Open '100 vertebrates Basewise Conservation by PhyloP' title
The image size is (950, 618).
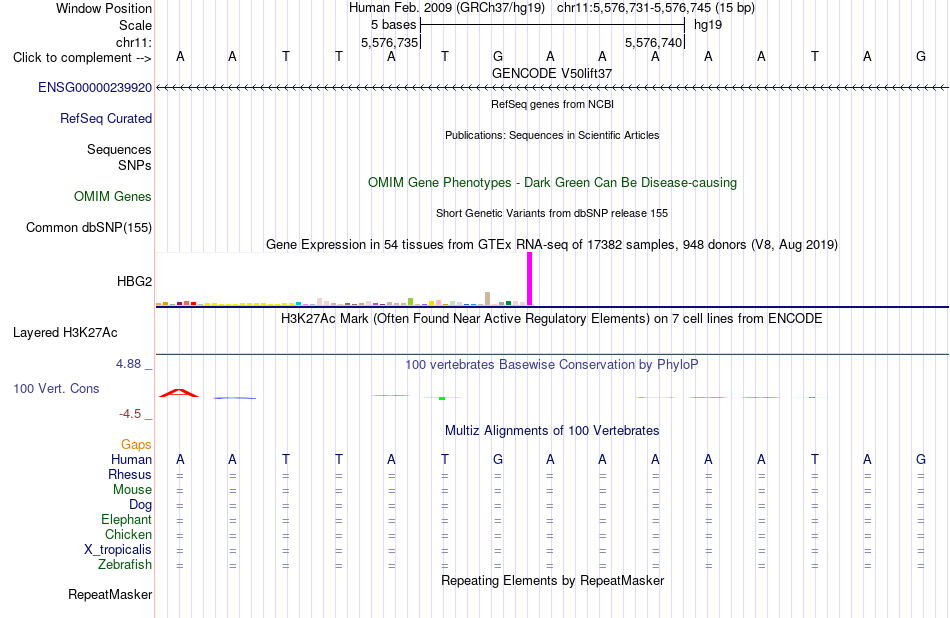(x=552, y=365)
